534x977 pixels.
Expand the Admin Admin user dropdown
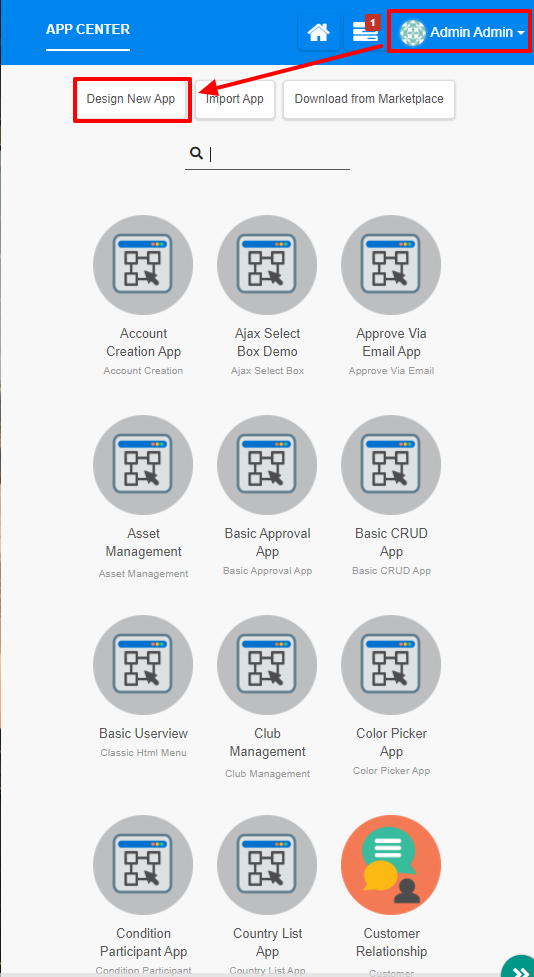462,32
